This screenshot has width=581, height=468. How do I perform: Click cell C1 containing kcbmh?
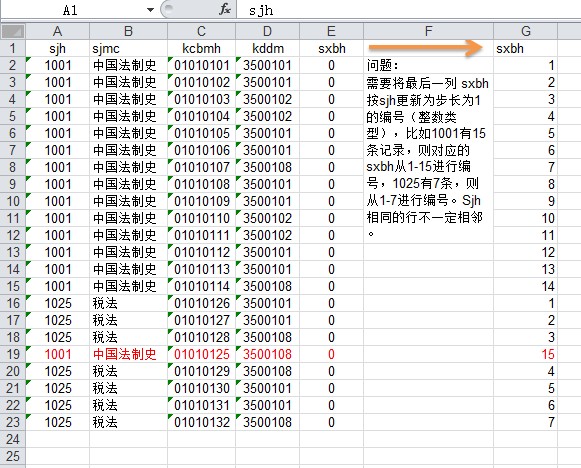click(x=201, y=48)
